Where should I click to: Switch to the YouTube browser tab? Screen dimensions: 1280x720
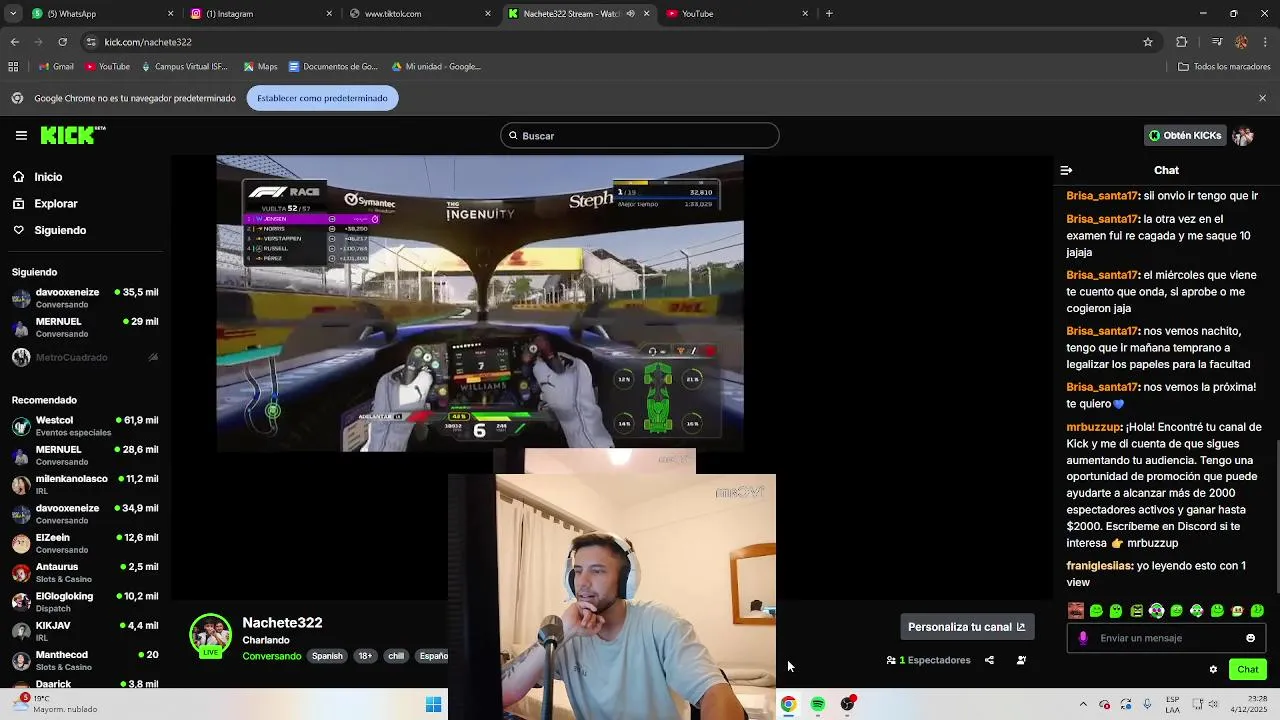(737, 14)
